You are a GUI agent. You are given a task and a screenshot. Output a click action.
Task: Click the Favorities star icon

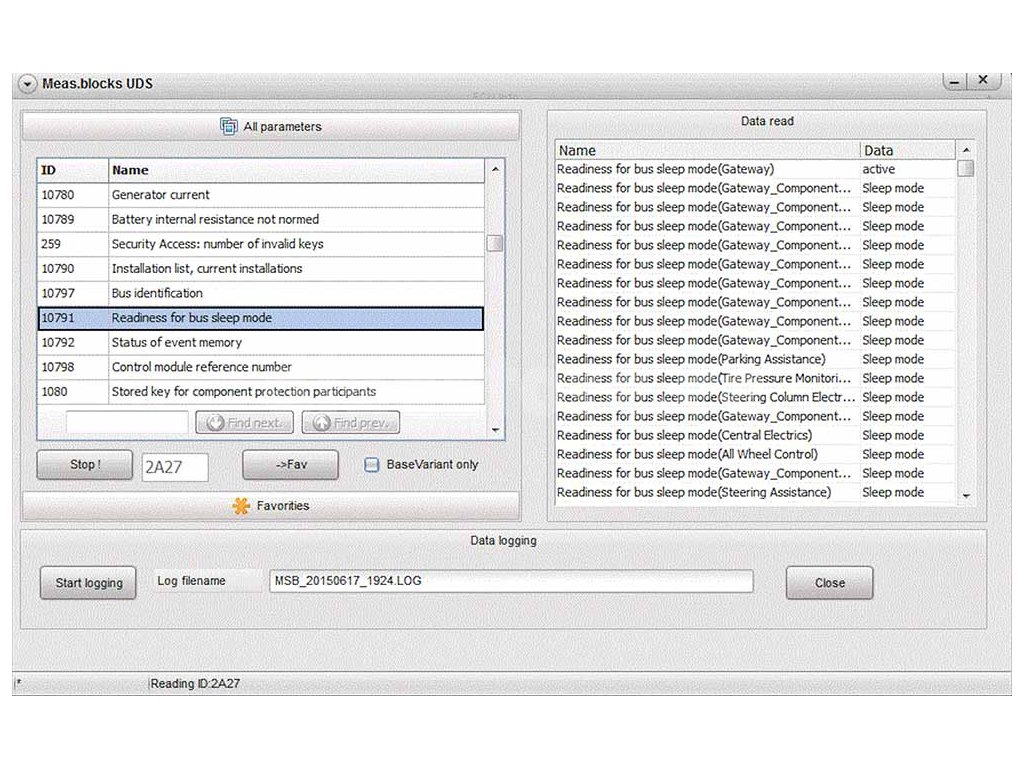[241, 506]
